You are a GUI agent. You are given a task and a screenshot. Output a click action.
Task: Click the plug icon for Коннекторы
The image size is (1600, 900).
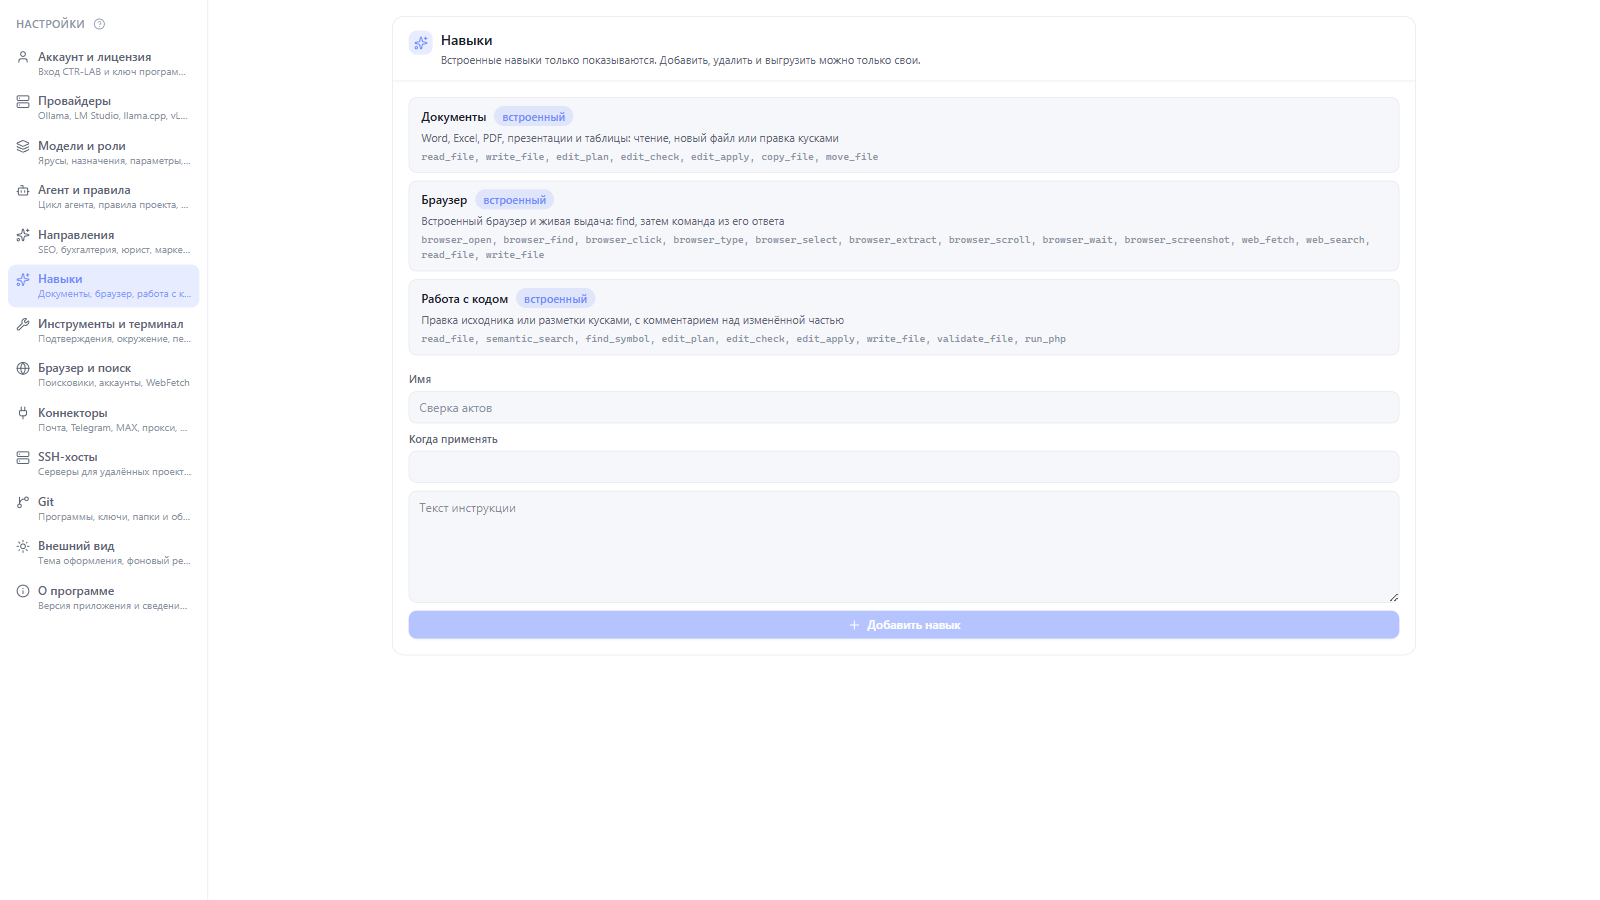tap(23, 413)
